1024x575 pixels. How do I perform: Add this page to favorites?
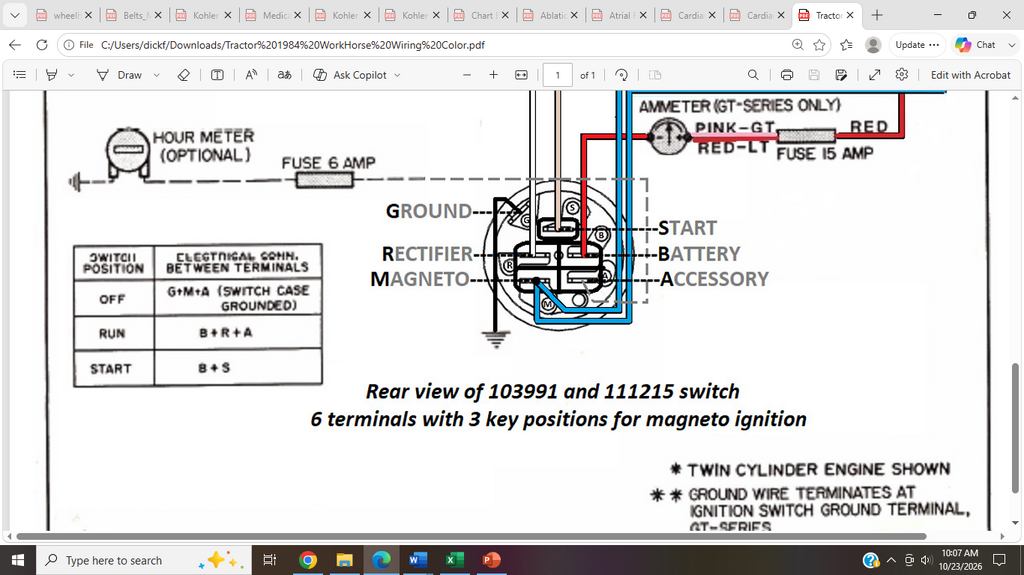tap(820, 45)
